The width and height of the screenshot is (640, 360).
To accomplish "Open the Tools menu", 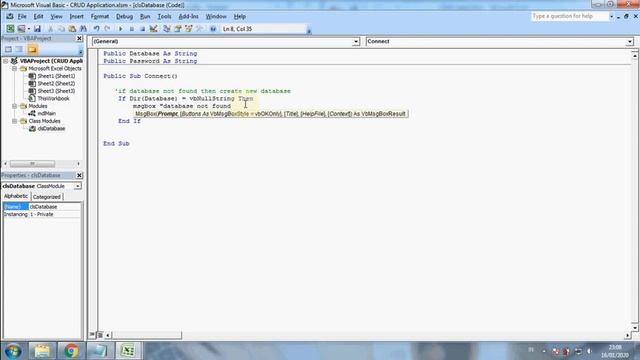I will (x=164, y=16).
